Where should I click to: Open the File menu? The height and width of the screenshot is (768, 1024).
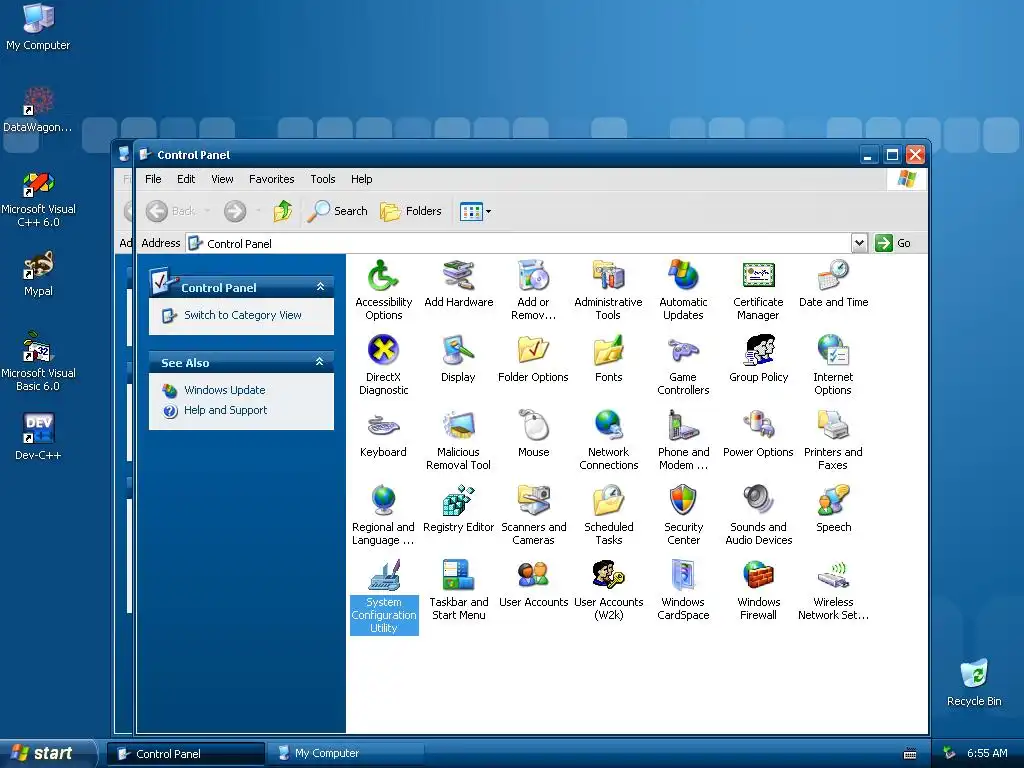[x=153, y=179]
